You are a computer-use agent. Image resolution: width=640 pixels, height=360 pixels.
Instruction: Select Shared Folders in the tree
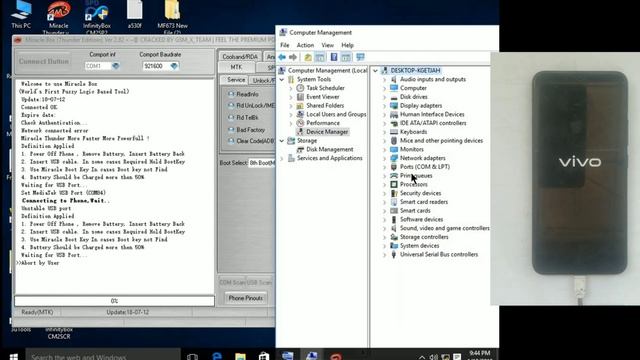tap(325, 106)
